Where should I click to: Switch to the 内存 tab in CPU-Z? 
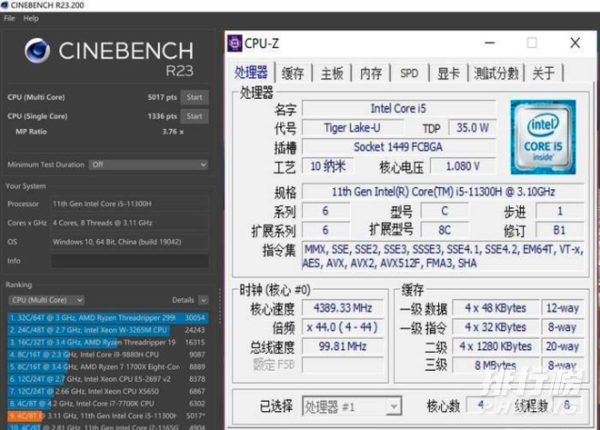coord(371,73)
